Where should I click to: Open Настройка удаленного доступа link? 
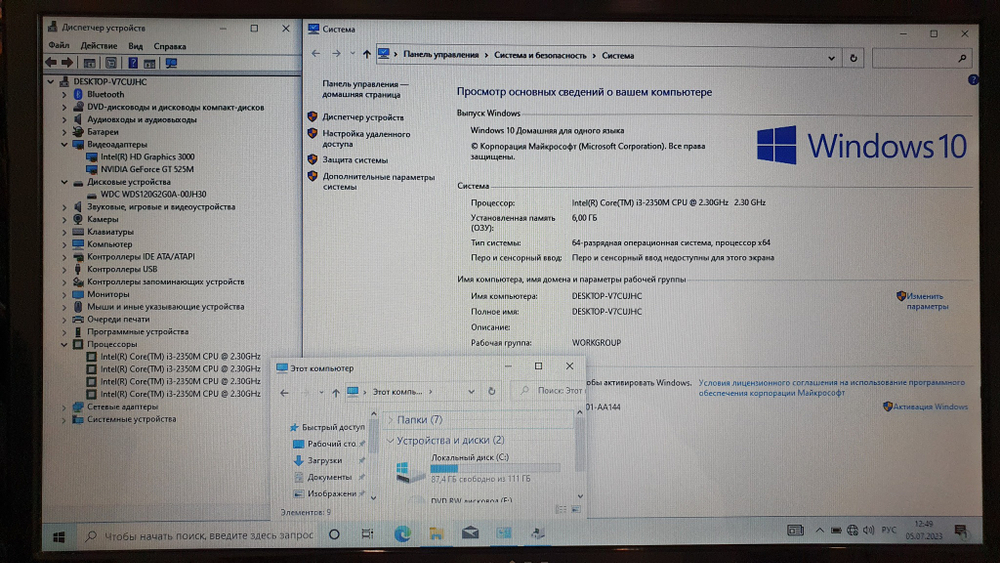pos(366,139)
